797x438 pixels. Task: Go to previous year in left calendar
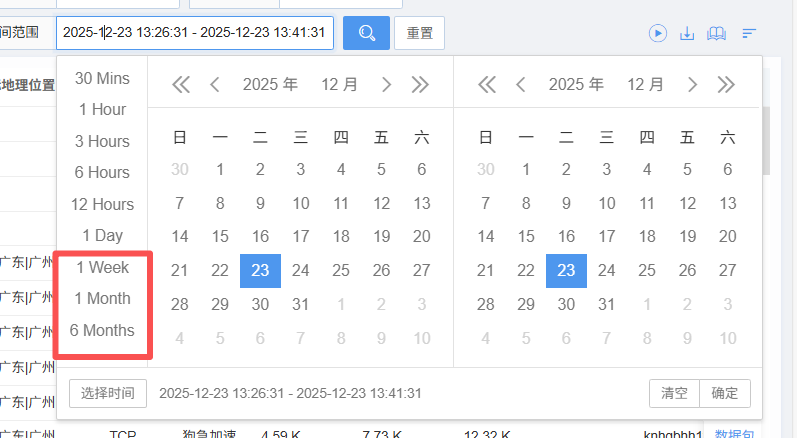click(x=181, y=85)
